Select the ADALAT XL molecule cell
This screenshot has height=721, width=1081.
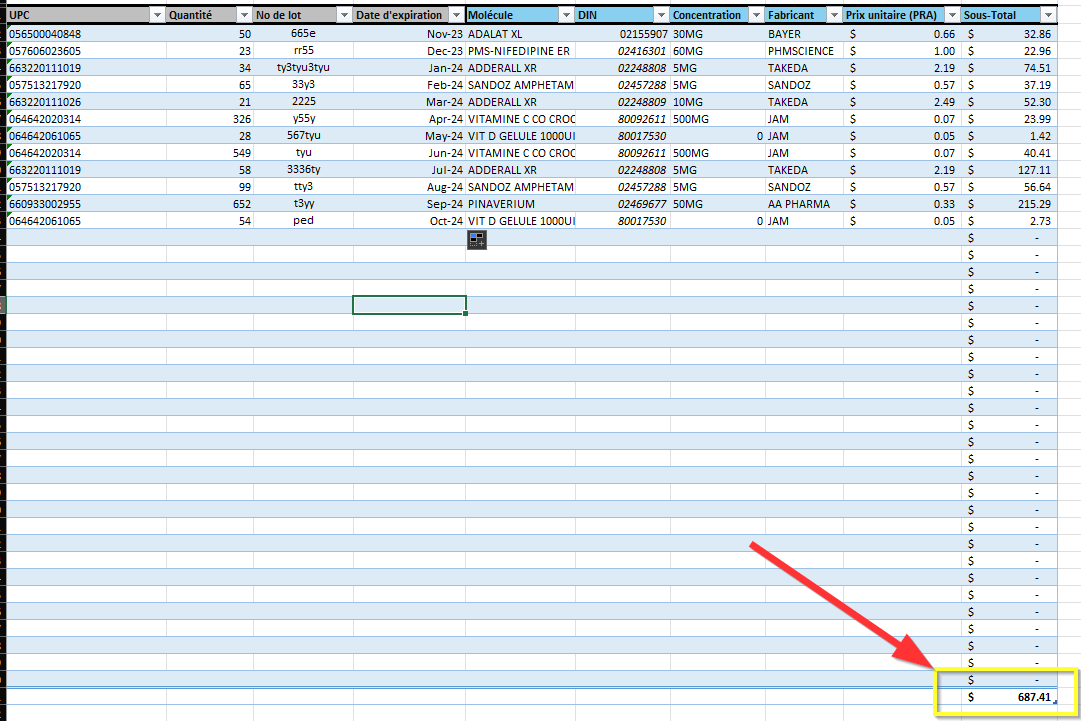pos(521,34)
